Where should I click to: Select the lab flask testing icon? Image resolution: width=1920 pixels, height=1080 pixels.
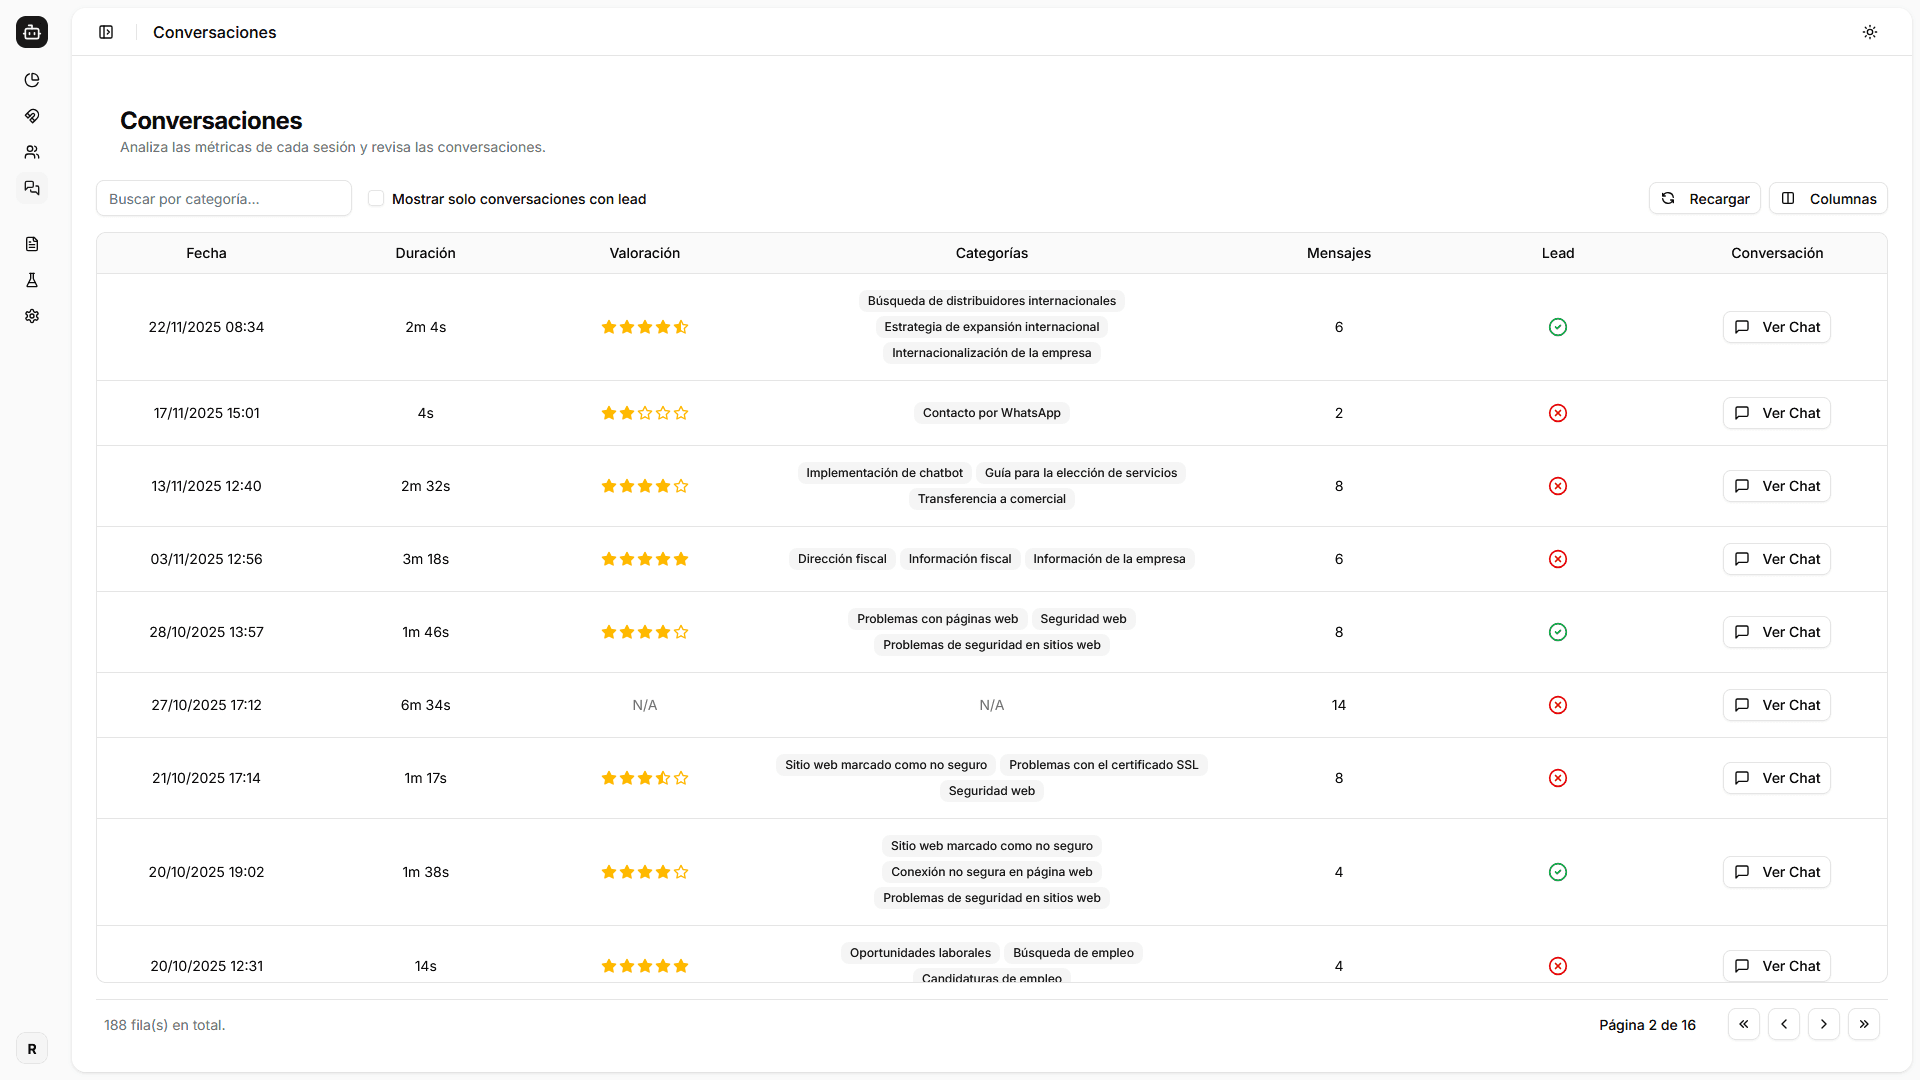coord(32,280)
